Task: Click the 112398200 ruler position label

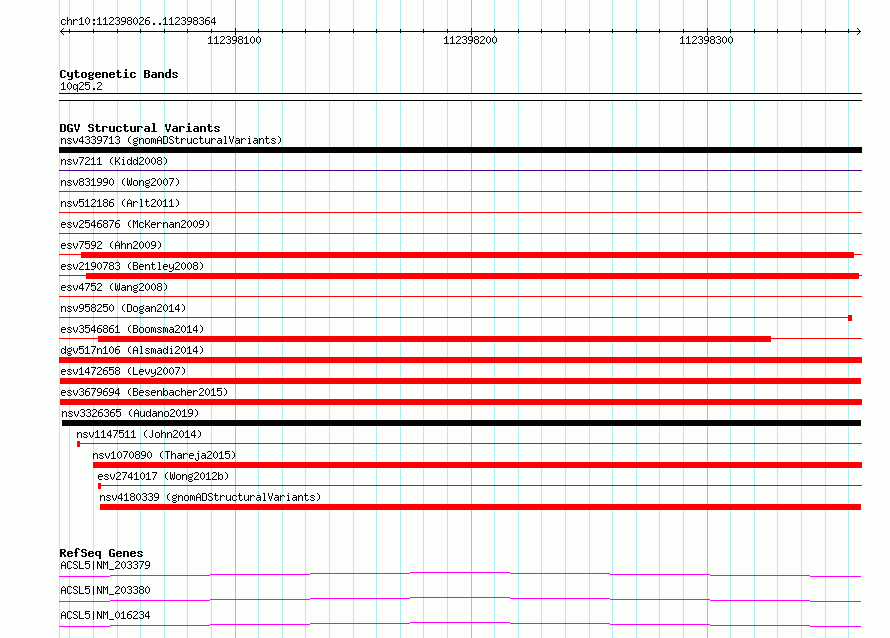Action: pos(470,40)
